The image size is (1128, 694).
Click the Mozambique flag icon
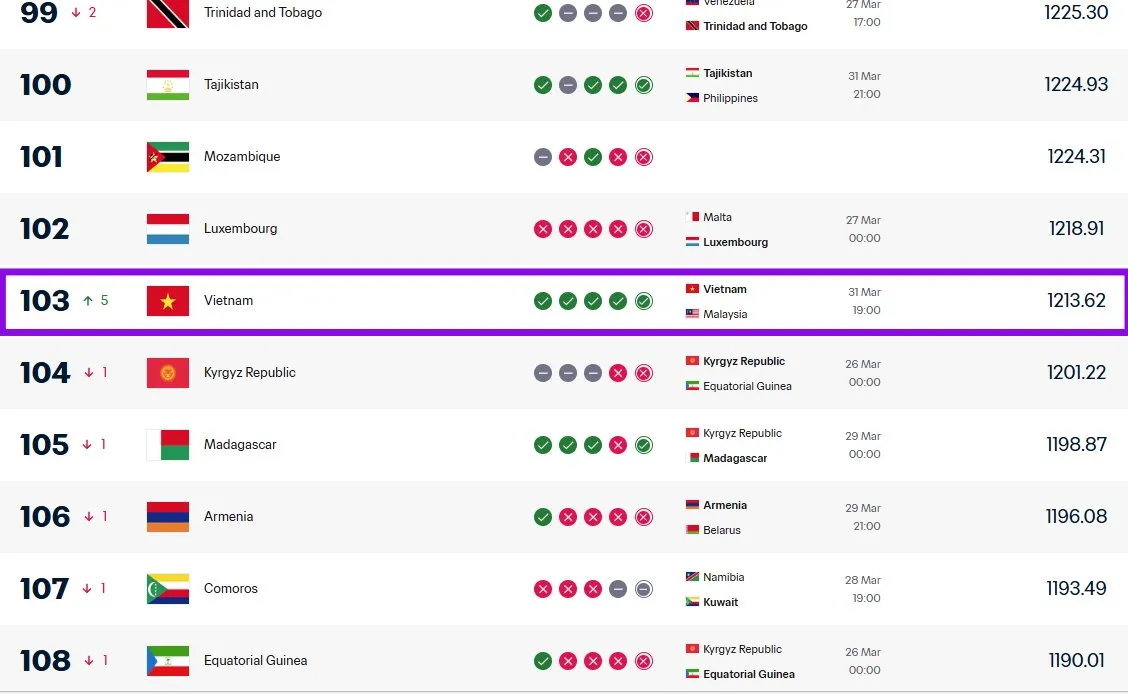(167, 157)
